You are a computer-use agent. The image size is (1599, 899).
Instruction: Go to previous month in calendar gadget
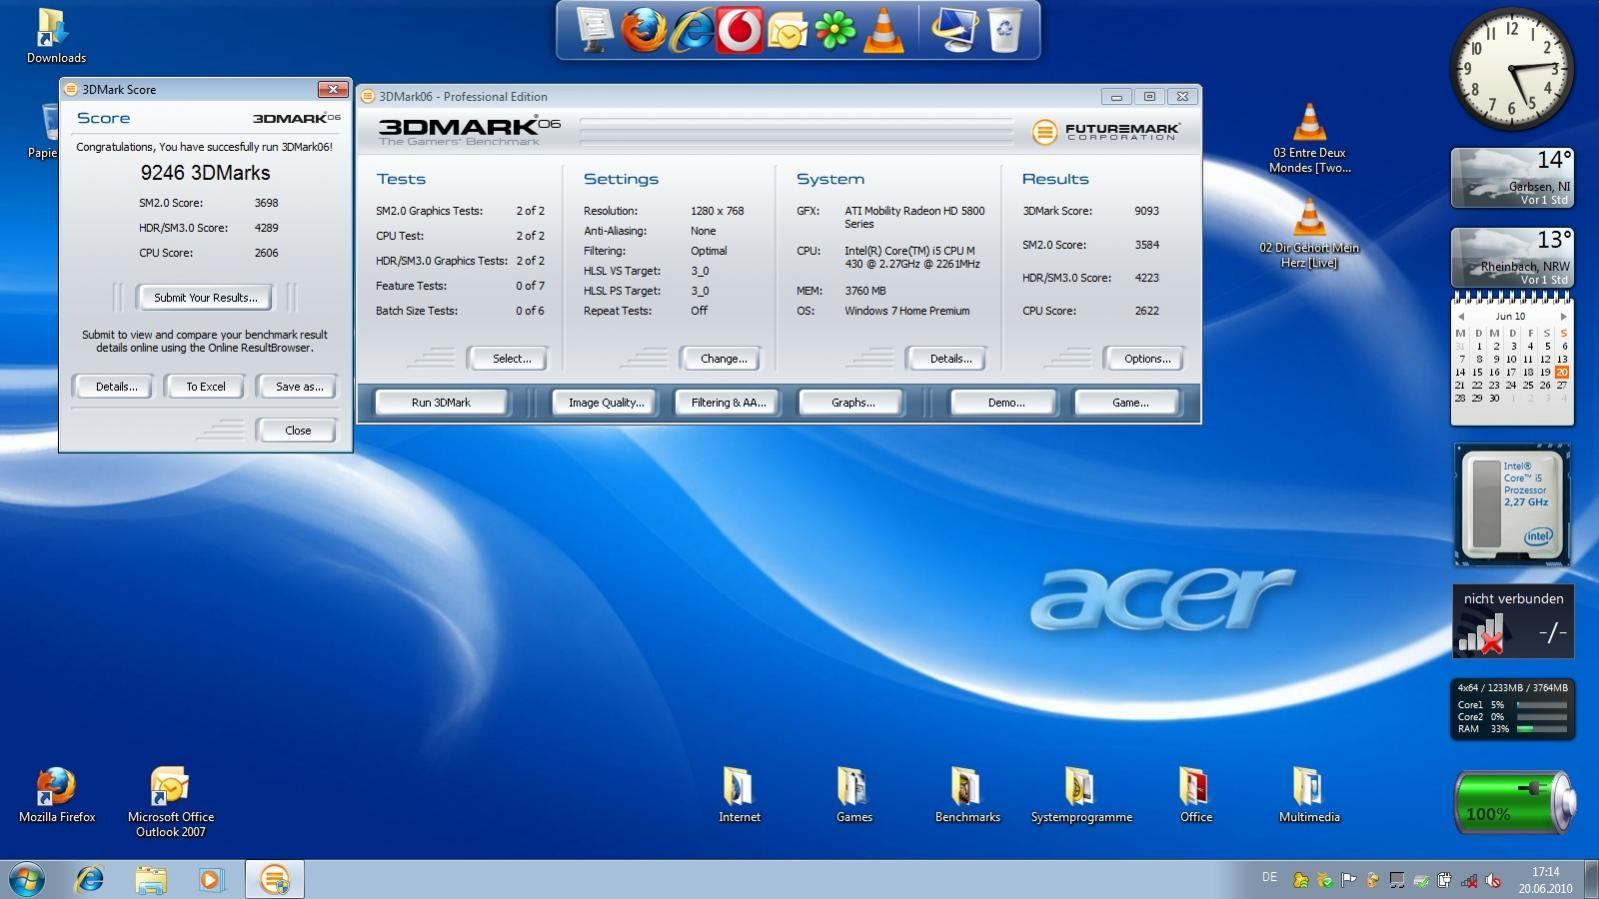(x=1461, y=316)
